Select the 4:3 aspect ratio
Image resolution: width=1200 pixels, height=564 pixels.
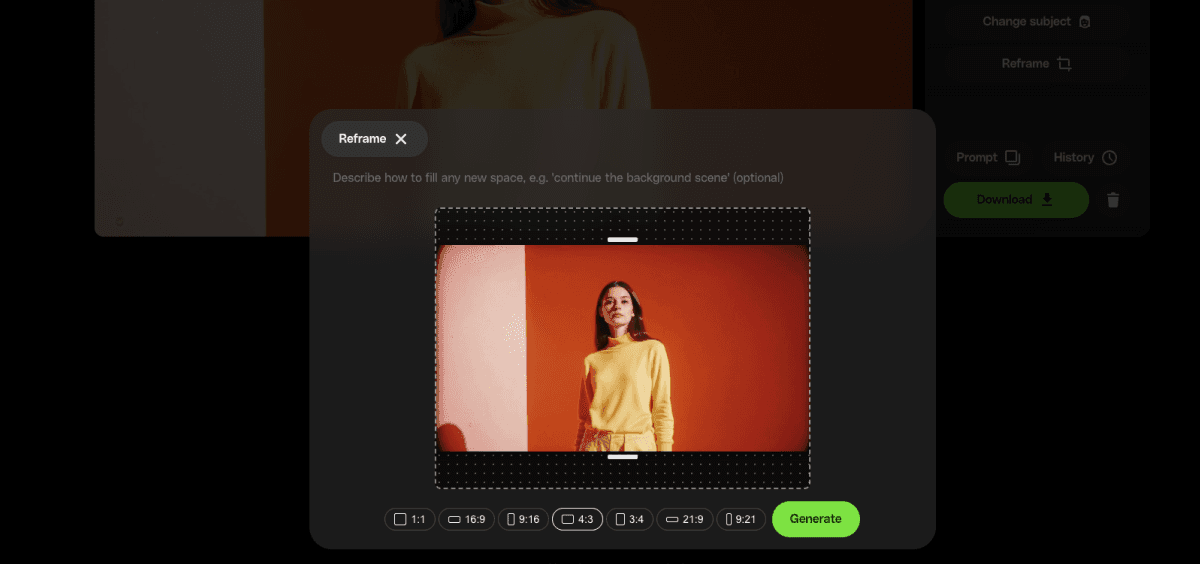click(x=577, y=519)
